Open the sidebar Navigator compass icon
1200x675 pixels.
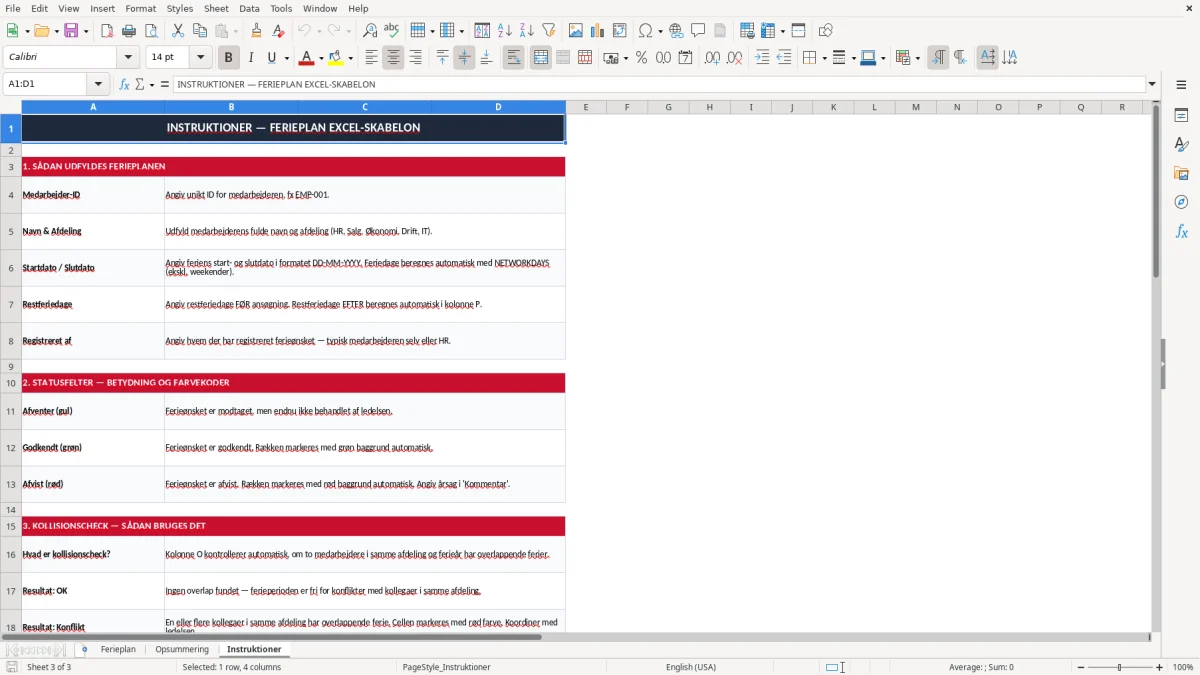pos(1181,202)
